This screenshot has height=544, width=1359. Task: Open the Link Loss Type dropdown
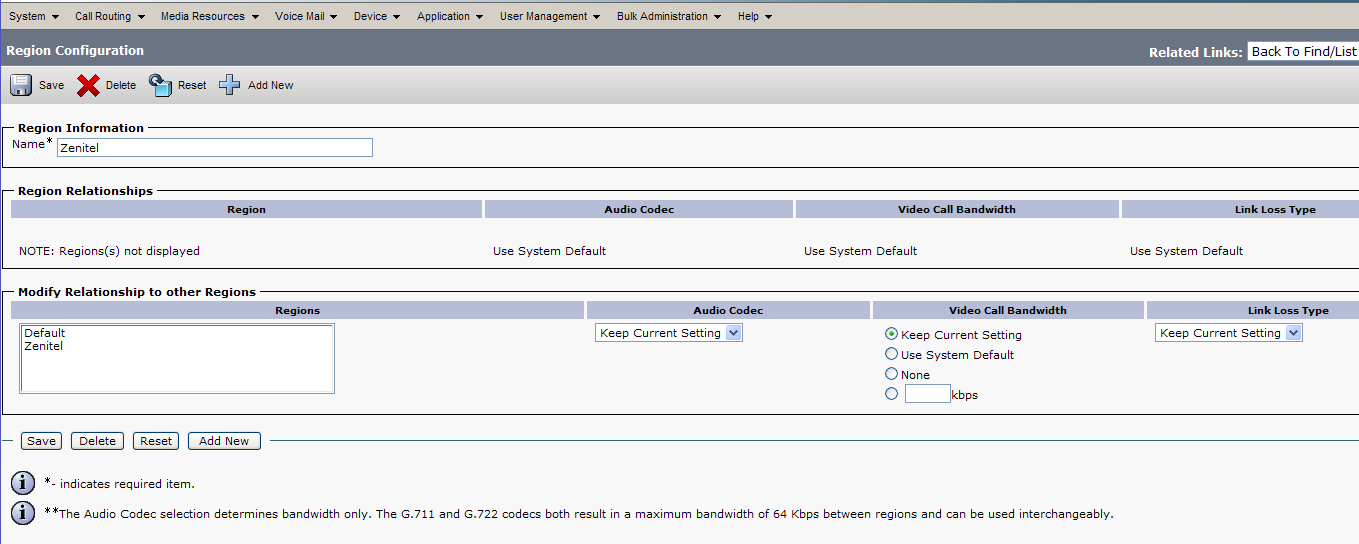[1229, 333]
